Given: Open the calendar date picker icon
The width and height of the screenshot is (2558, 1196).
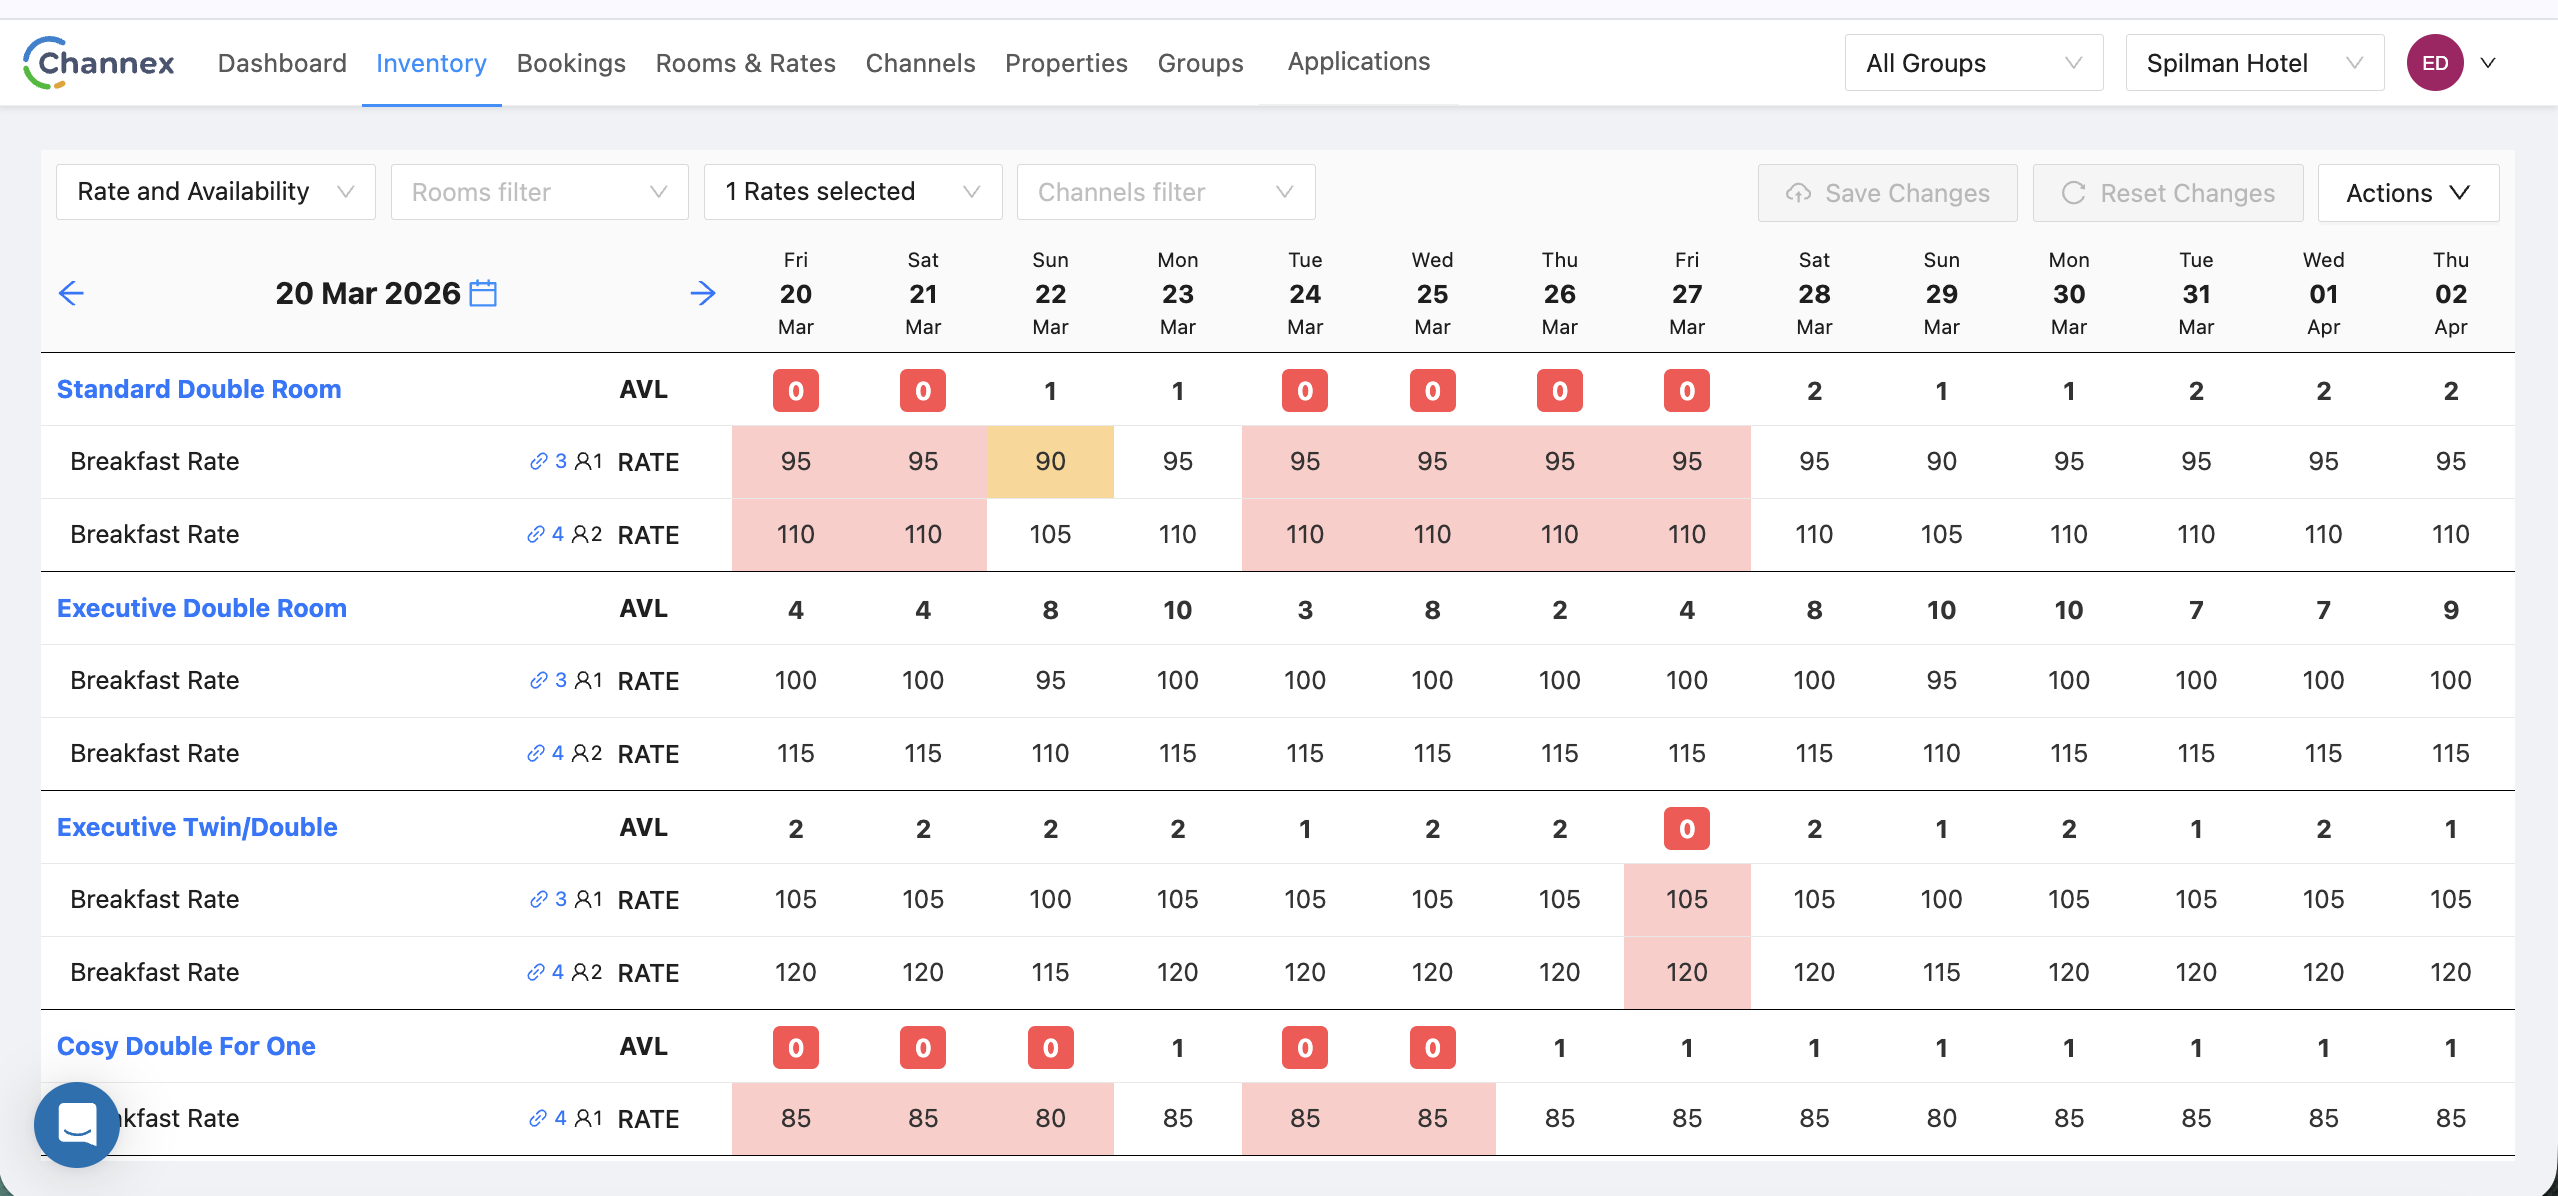Looking at the screenshot, I should pos(483,293).
